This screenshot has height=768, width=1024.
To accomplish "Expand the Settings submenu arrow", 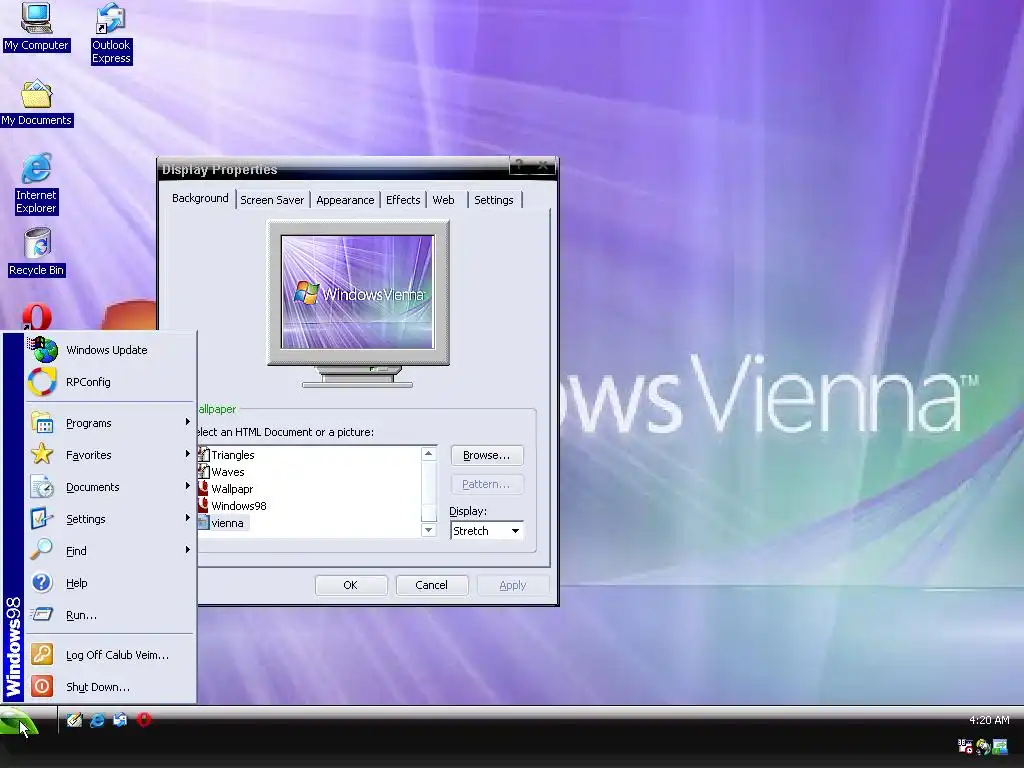I will [187, 518].
